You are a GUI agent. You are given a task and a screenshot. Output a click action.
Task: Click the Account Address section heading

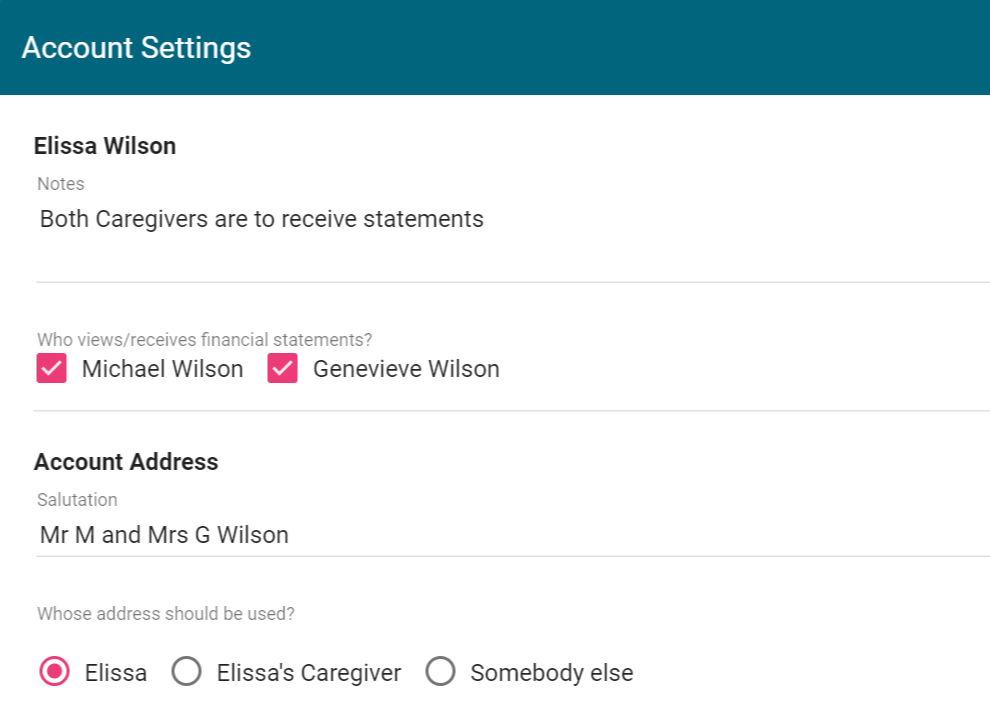coord(126,462)
